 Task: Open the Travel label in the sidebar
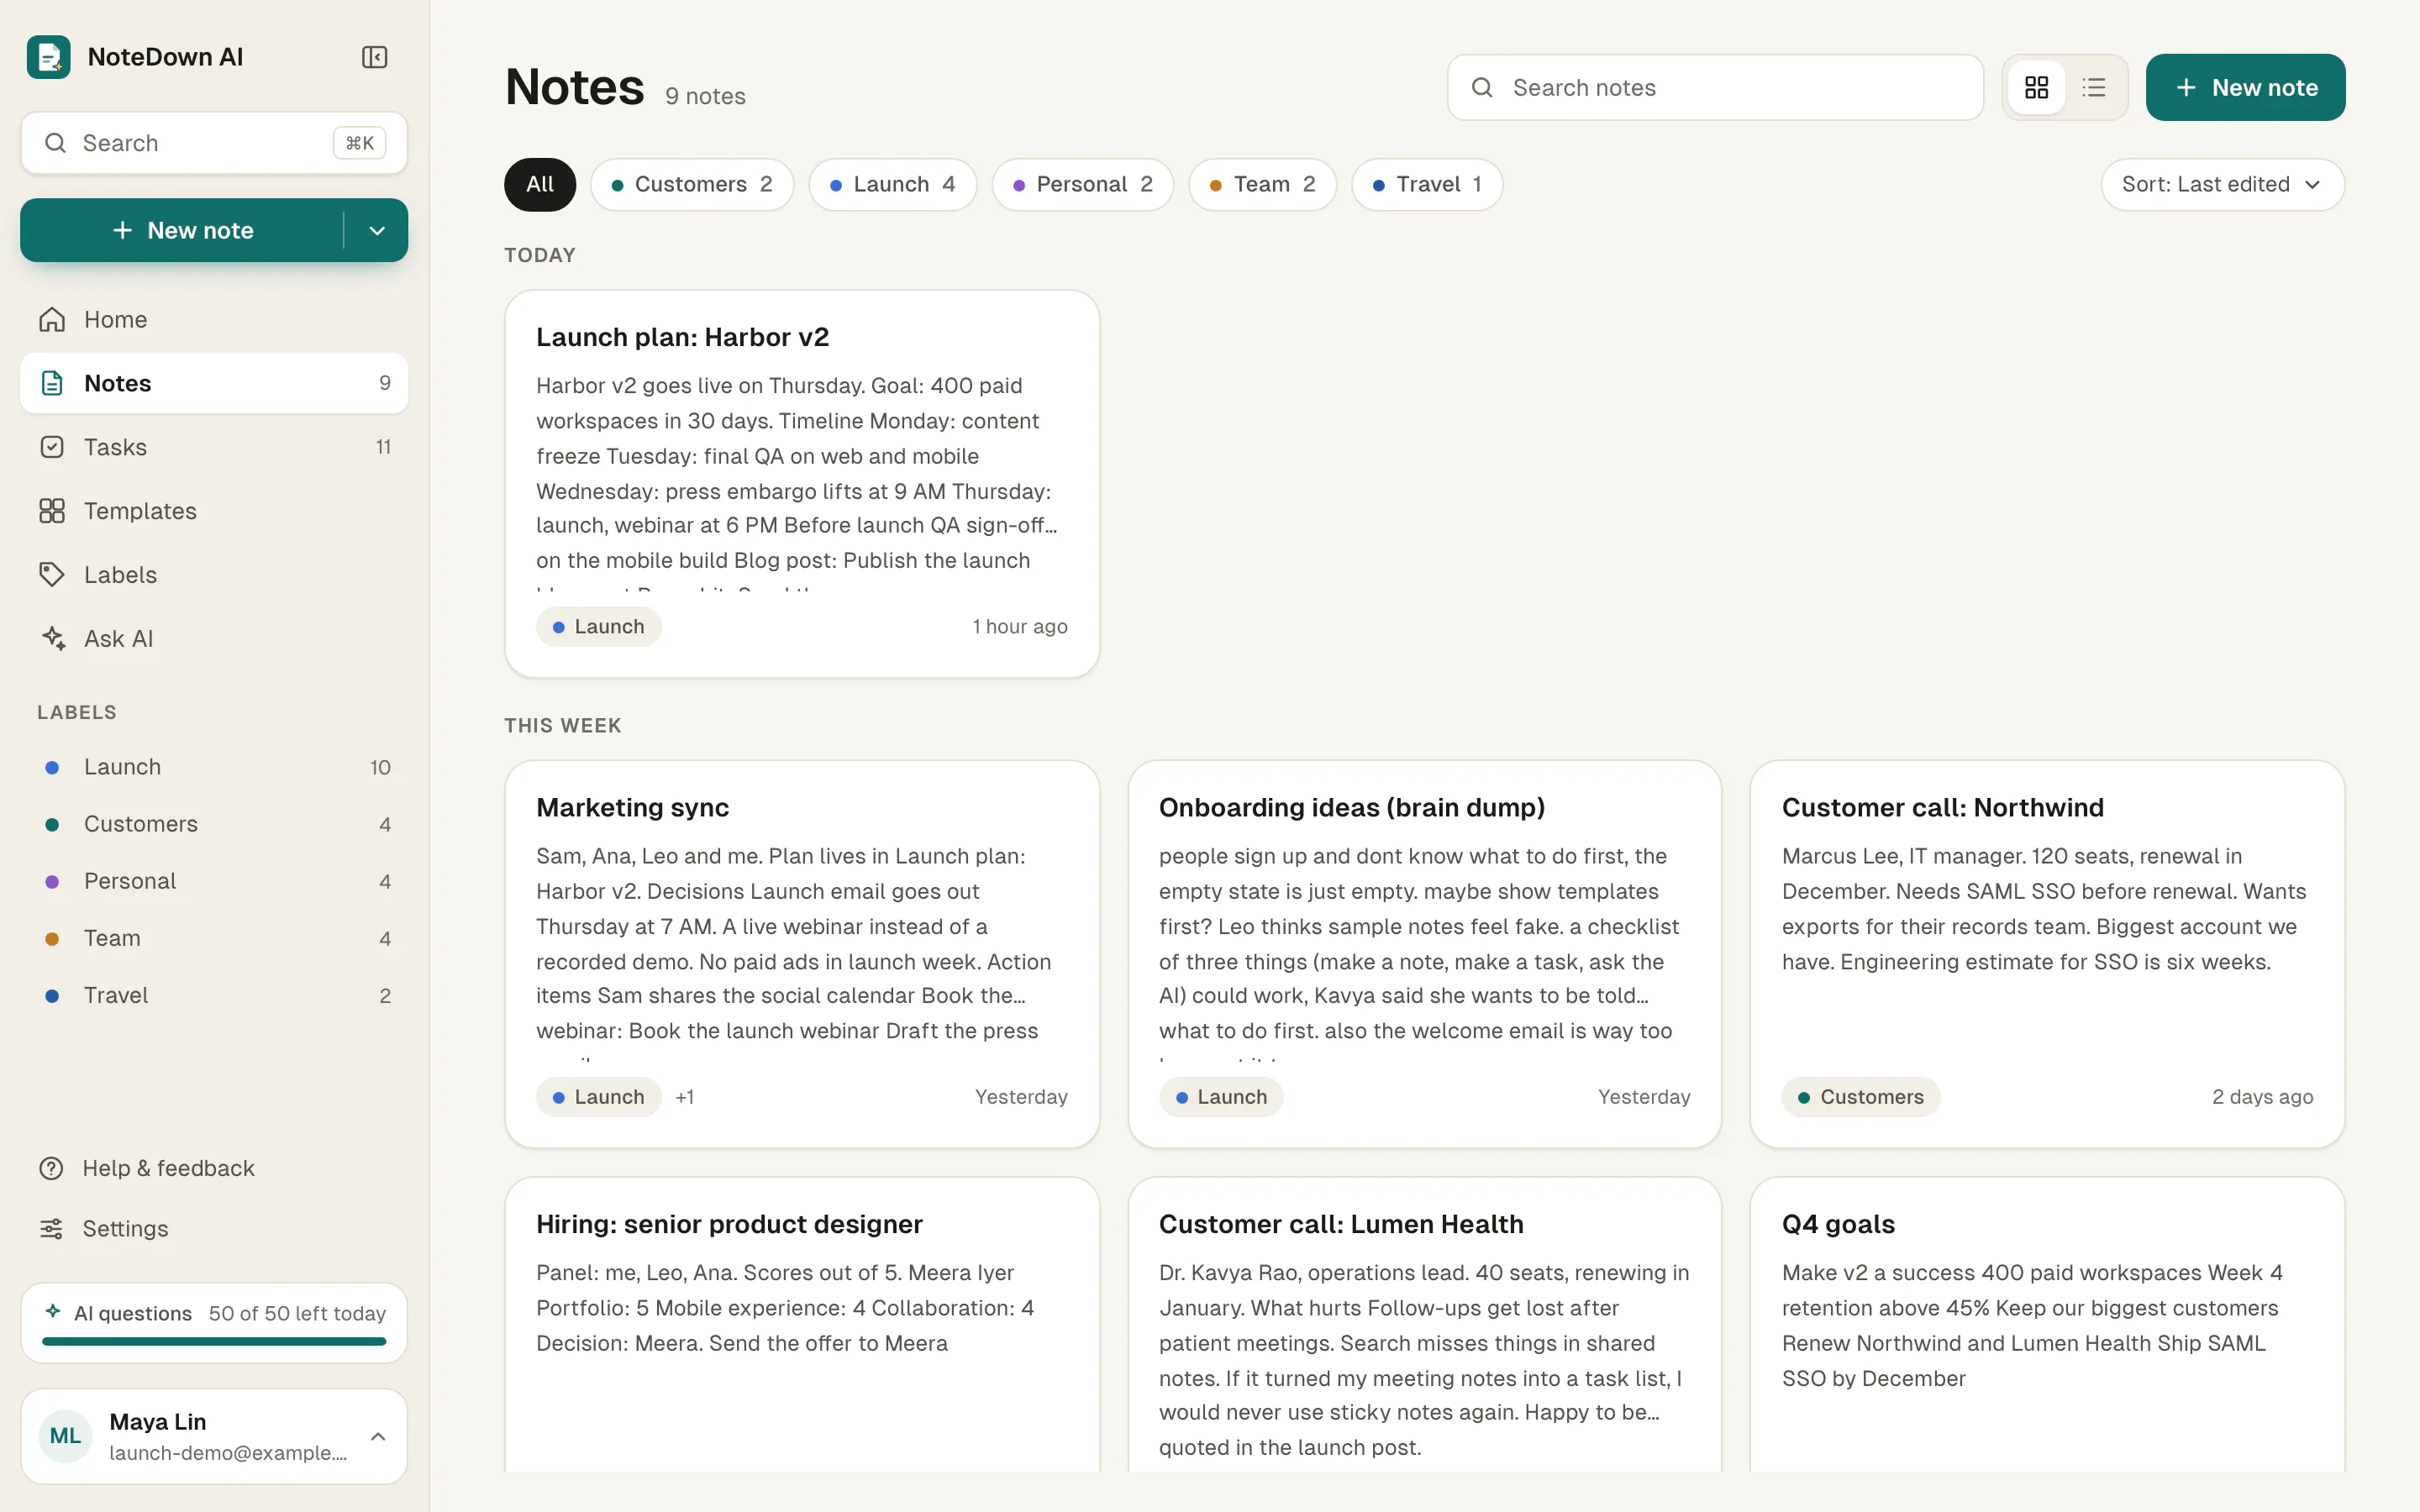(x=214, y=995)
